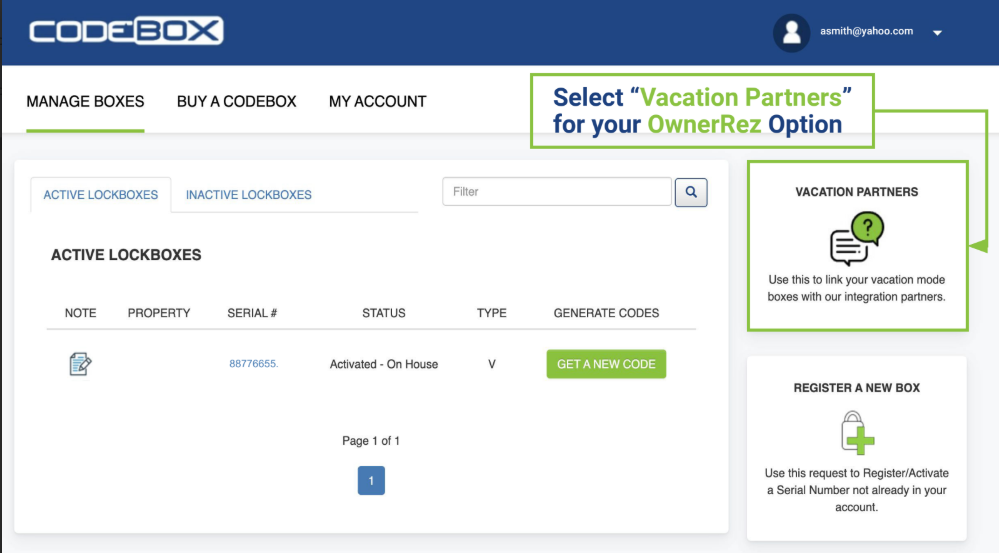This screenshot has width=999, height=553.
Task: Select the Register a New Box heading
Action: 857,387
